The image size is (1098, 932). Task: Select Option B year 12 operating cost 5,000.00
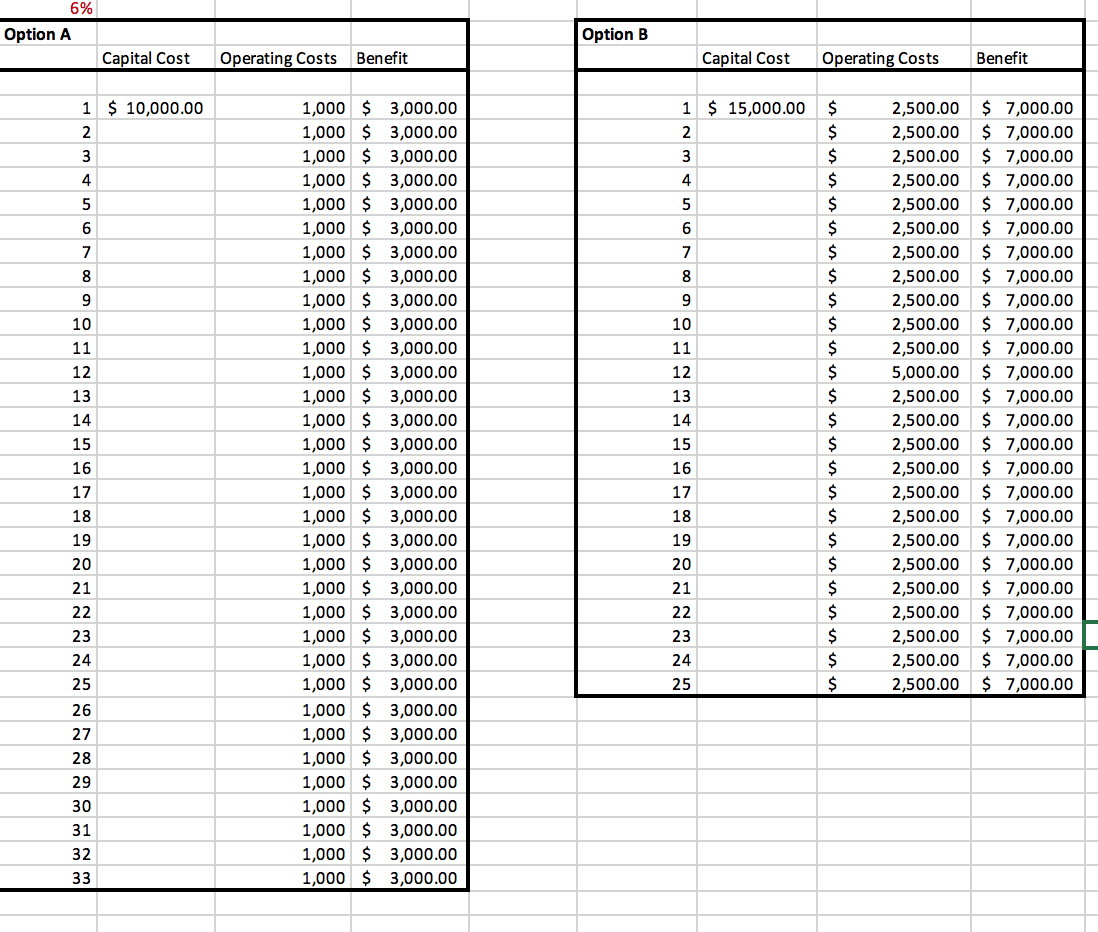894,372
